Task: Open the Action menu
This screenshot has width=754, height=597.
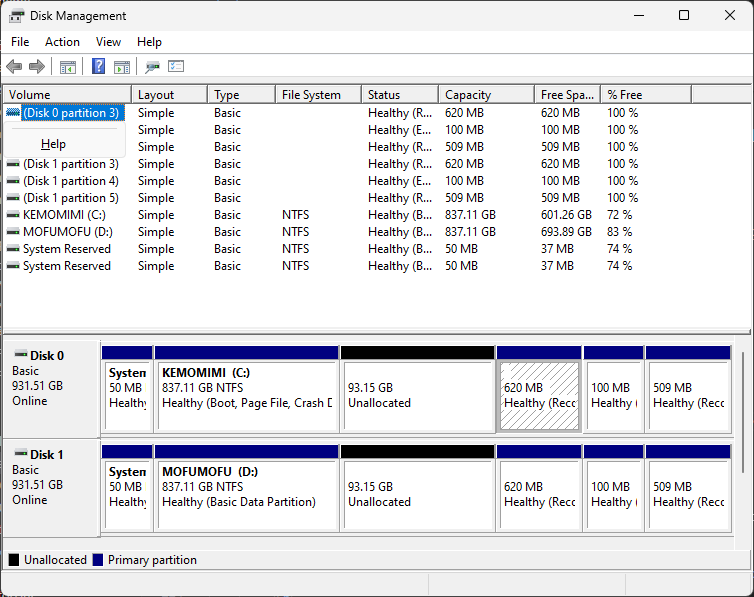Action: coord(62,42)
